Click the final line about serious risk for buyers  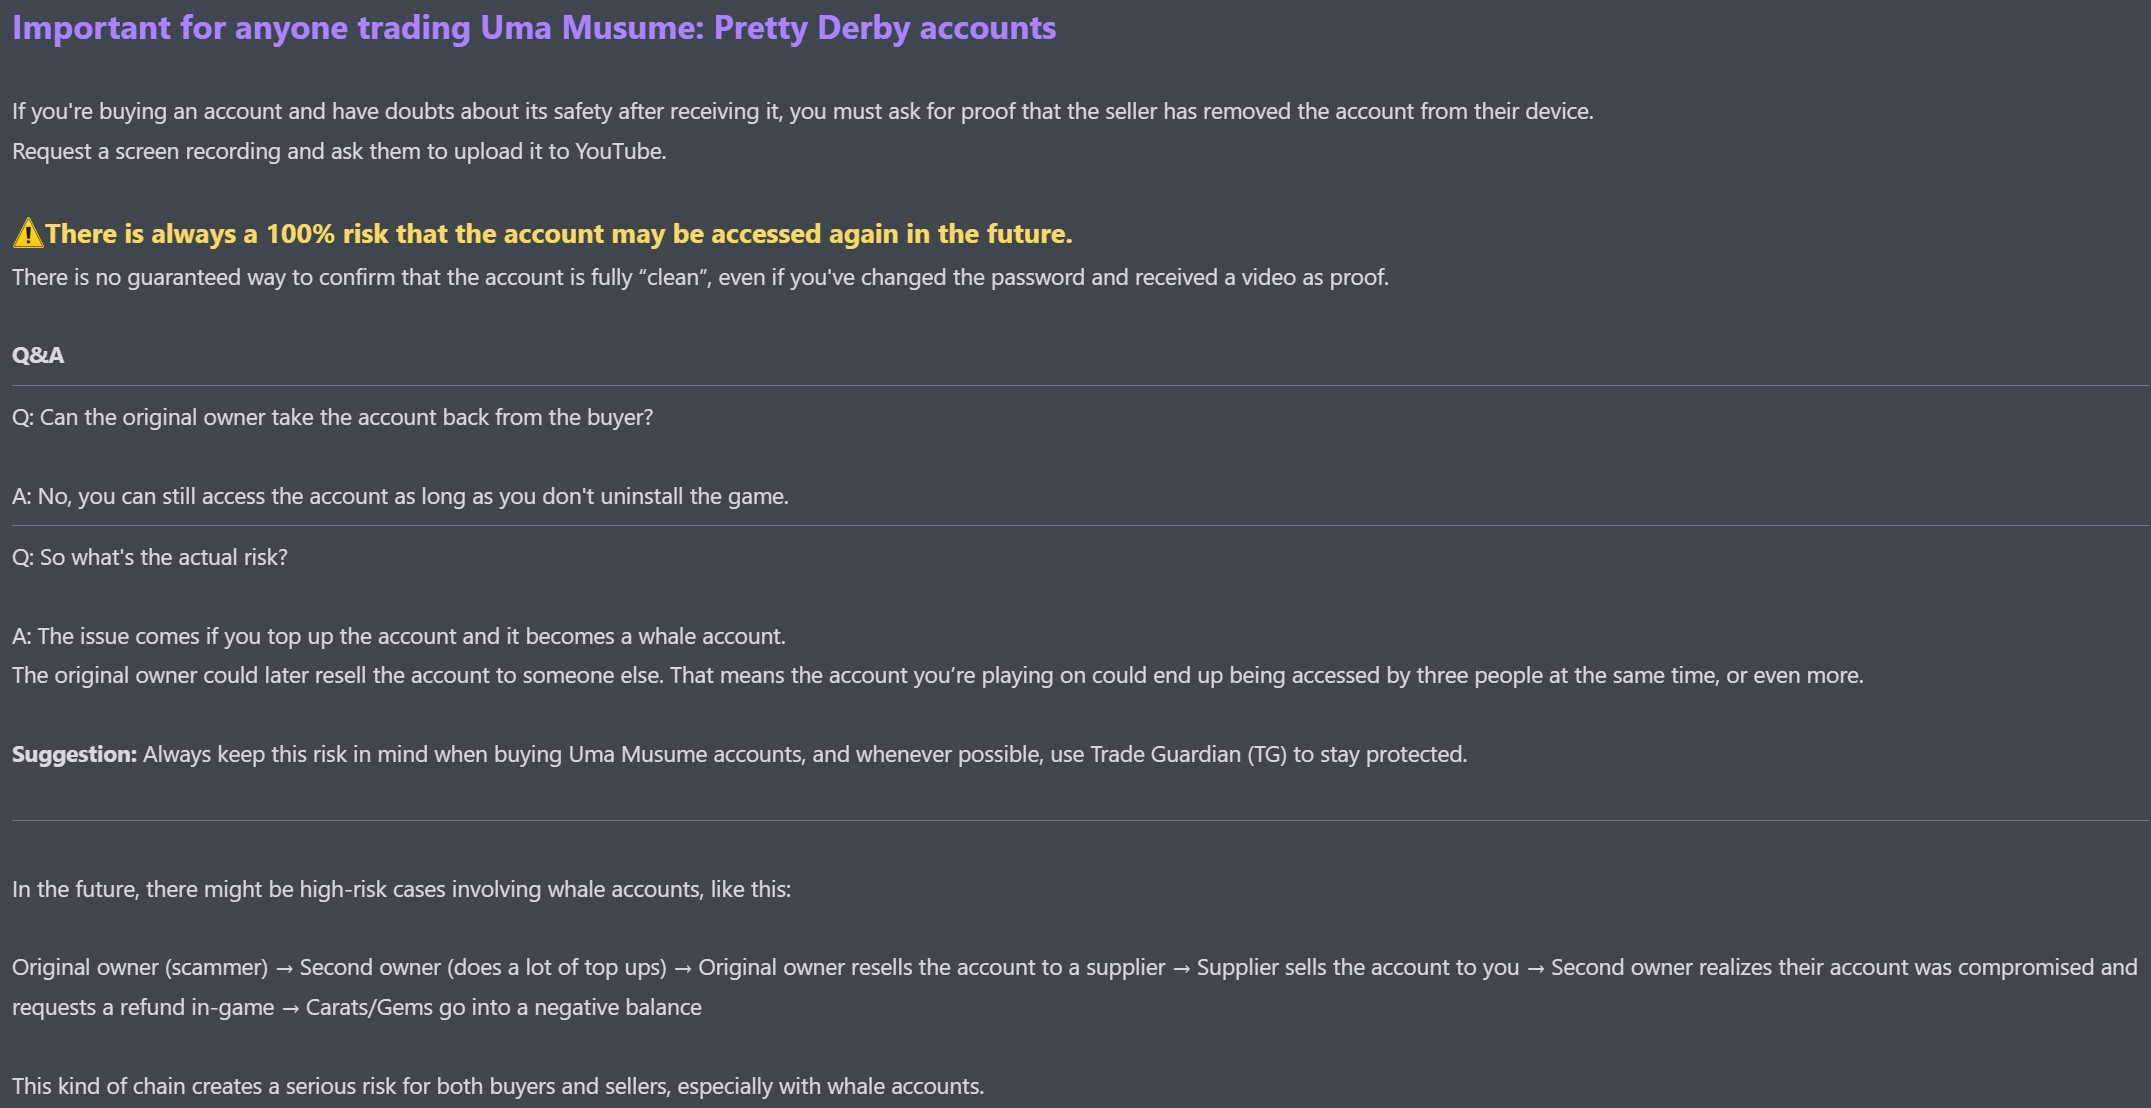point(498,1087)
